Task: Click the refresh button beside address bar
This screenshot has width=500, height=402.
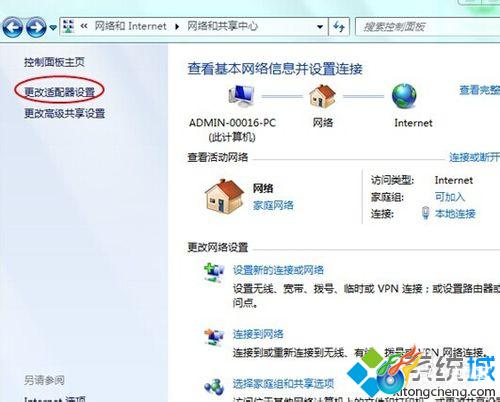Action: 339,27
